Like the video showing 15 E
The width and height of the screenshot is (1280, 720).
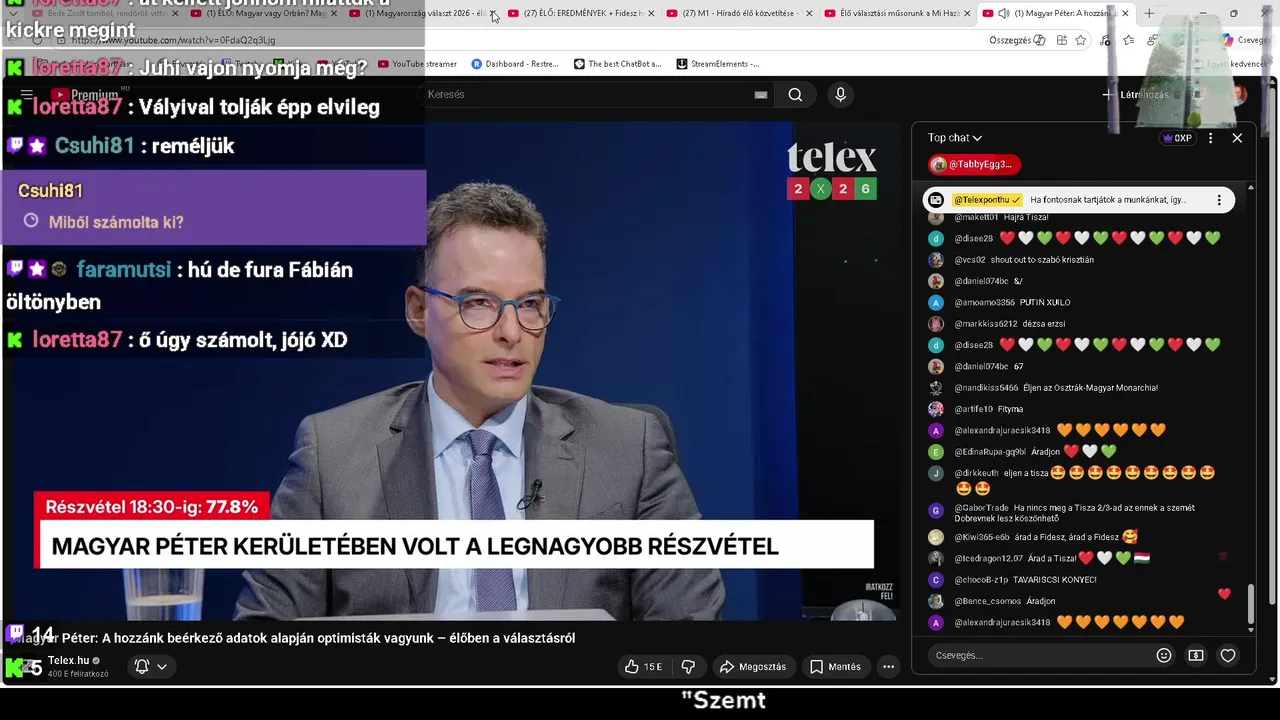pos(643,666)
